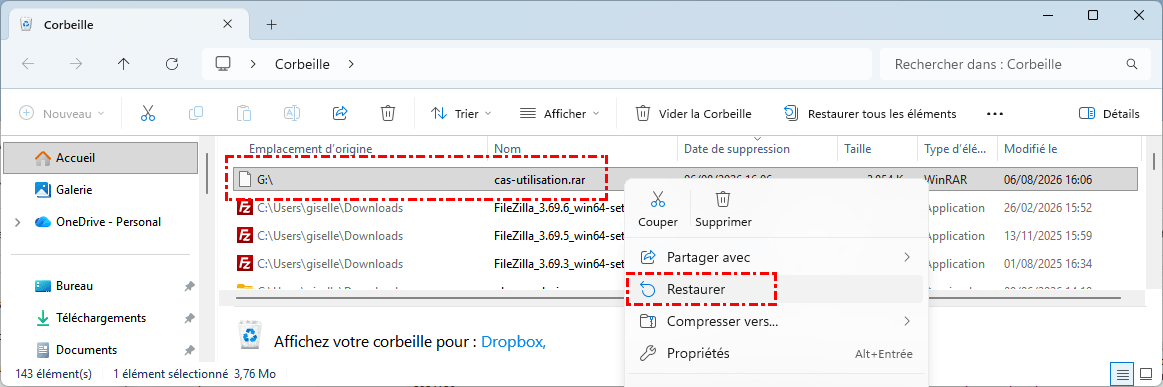Expand the OneDrive - Personal tree node

(x=17, y=222)
